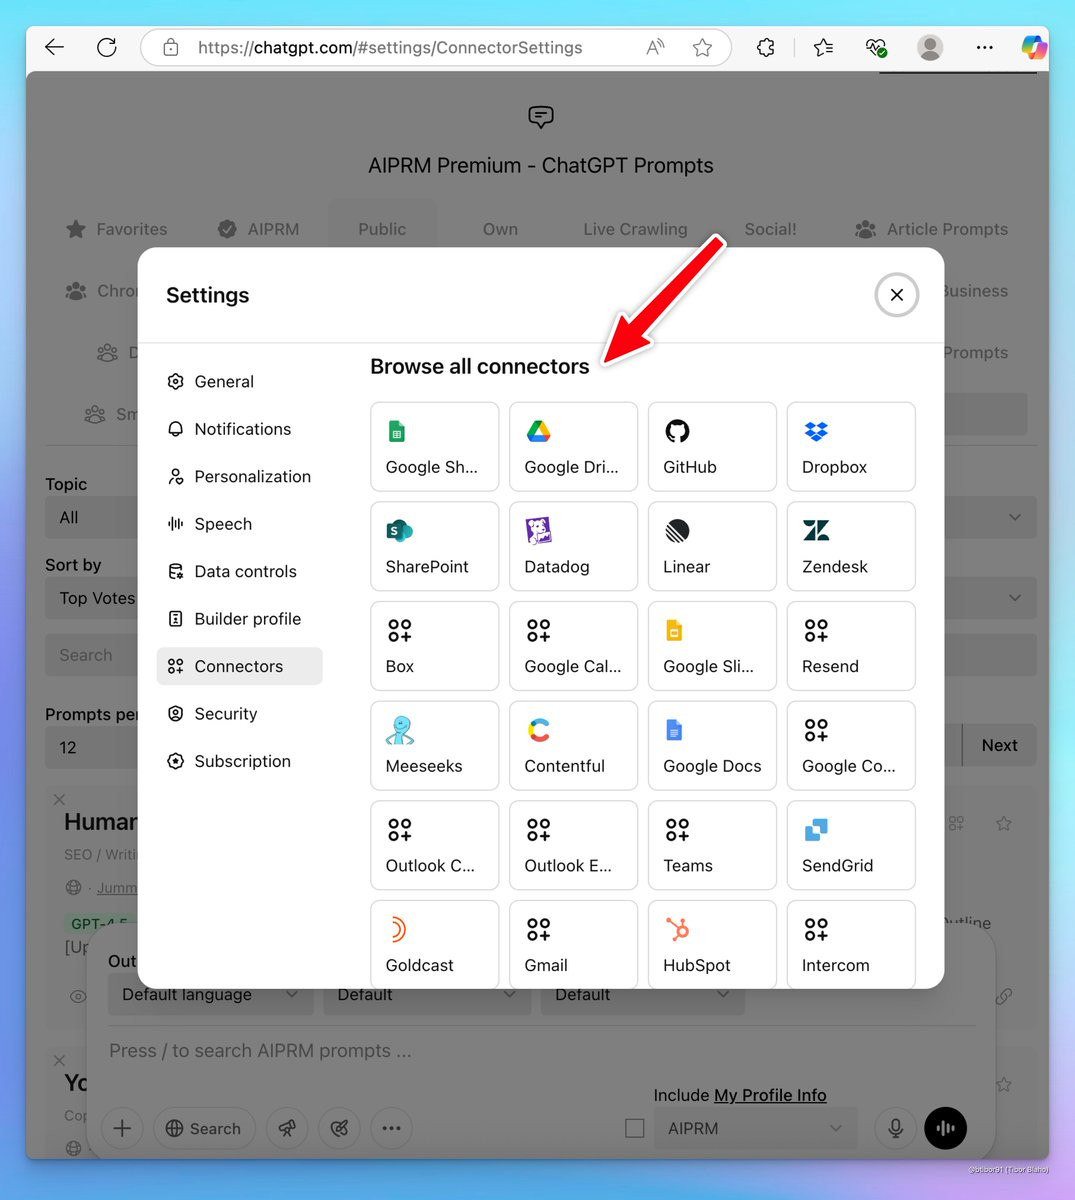Start voice mode with black waveform button
The width and height of the screenshot is (1075, 1200).
945,1128
